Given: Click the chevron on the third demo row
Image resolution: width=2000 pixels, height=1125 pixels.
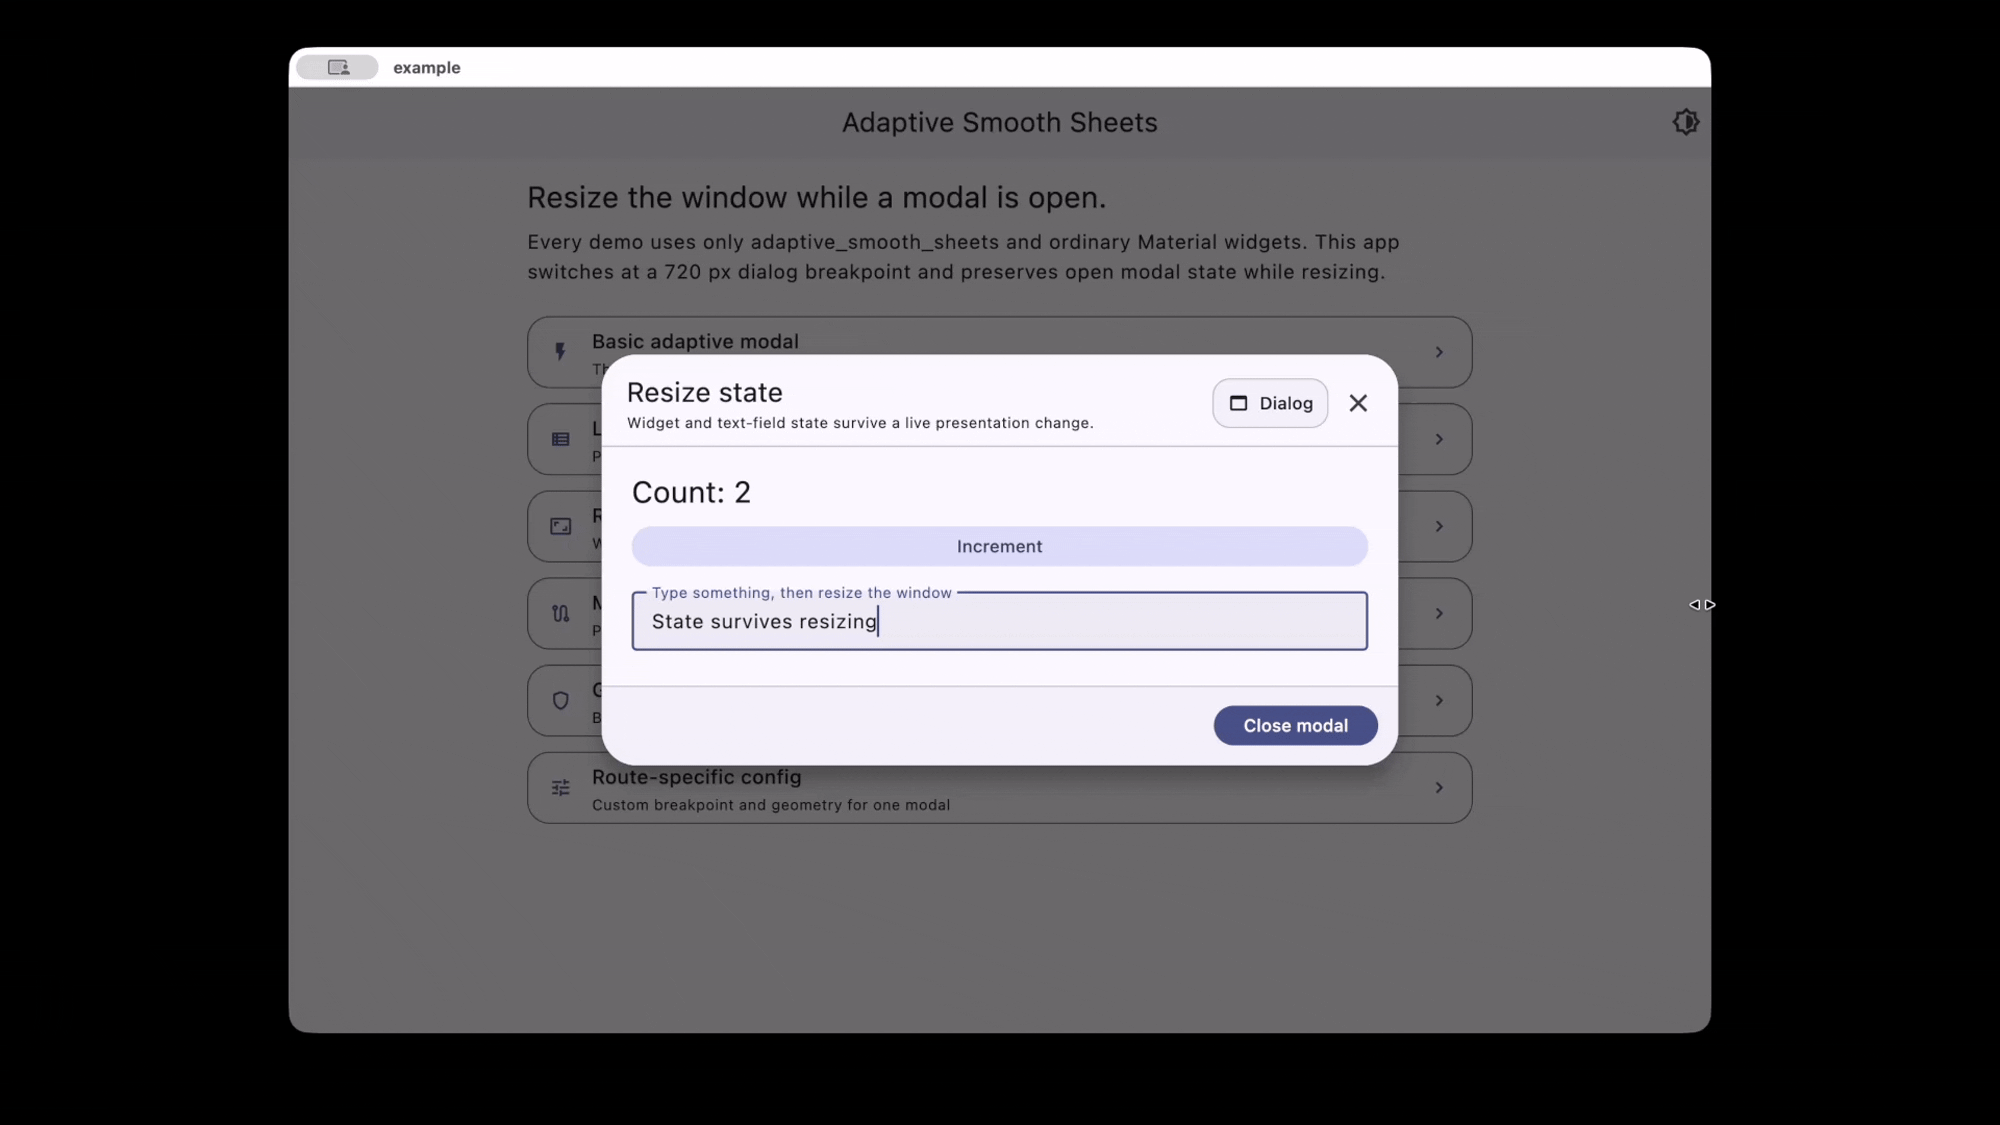Looking at the screenshot, I should [x=1439, y=526].
